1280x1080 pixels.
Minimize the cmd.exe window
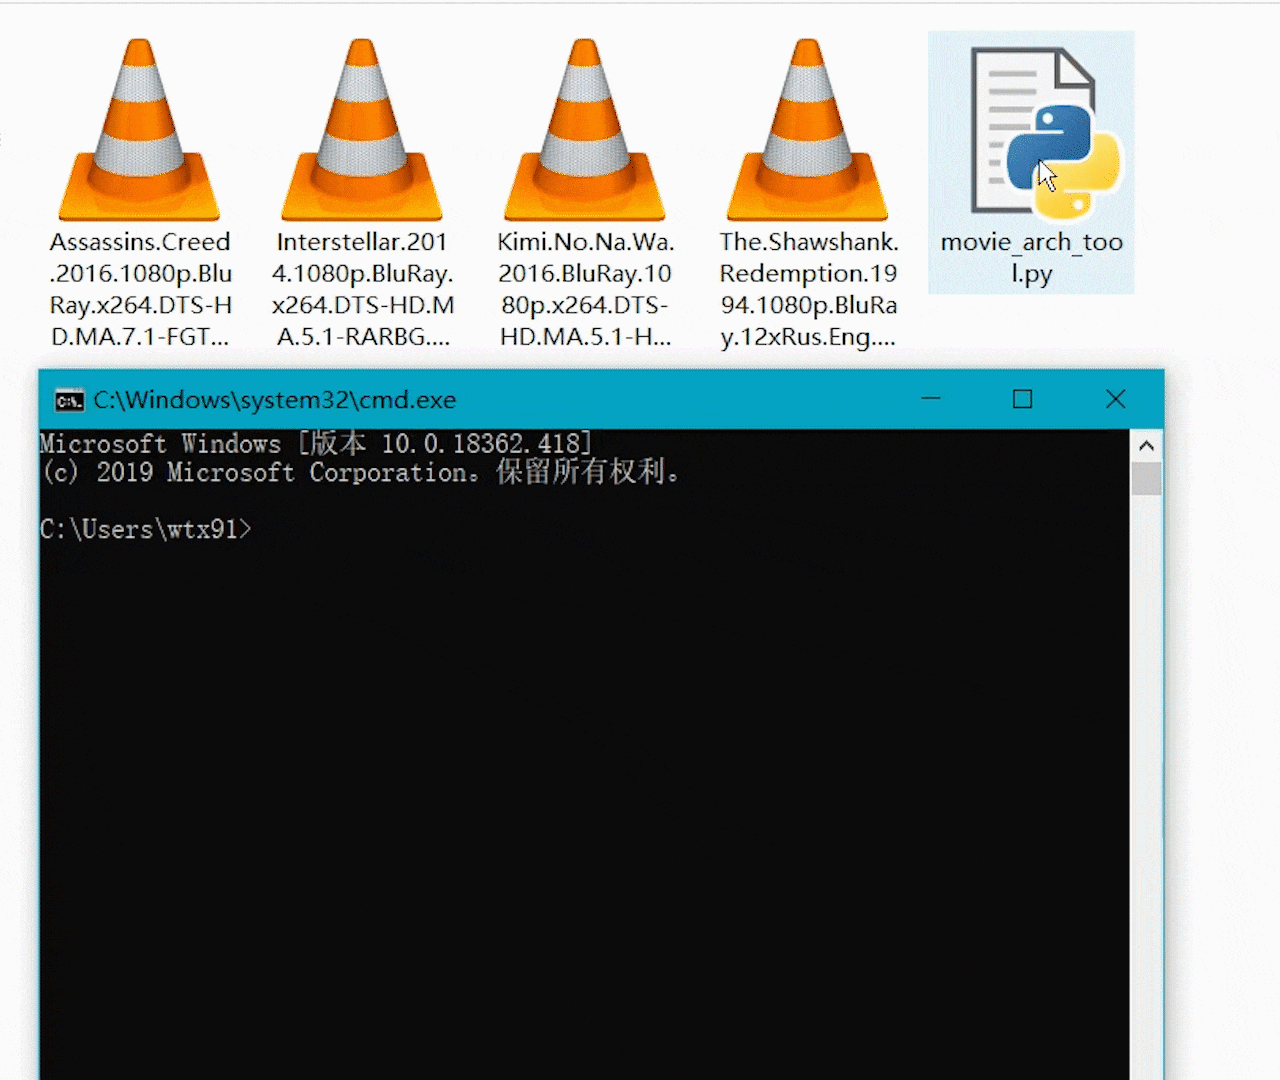pyautogui.click(x=931, y=399)
